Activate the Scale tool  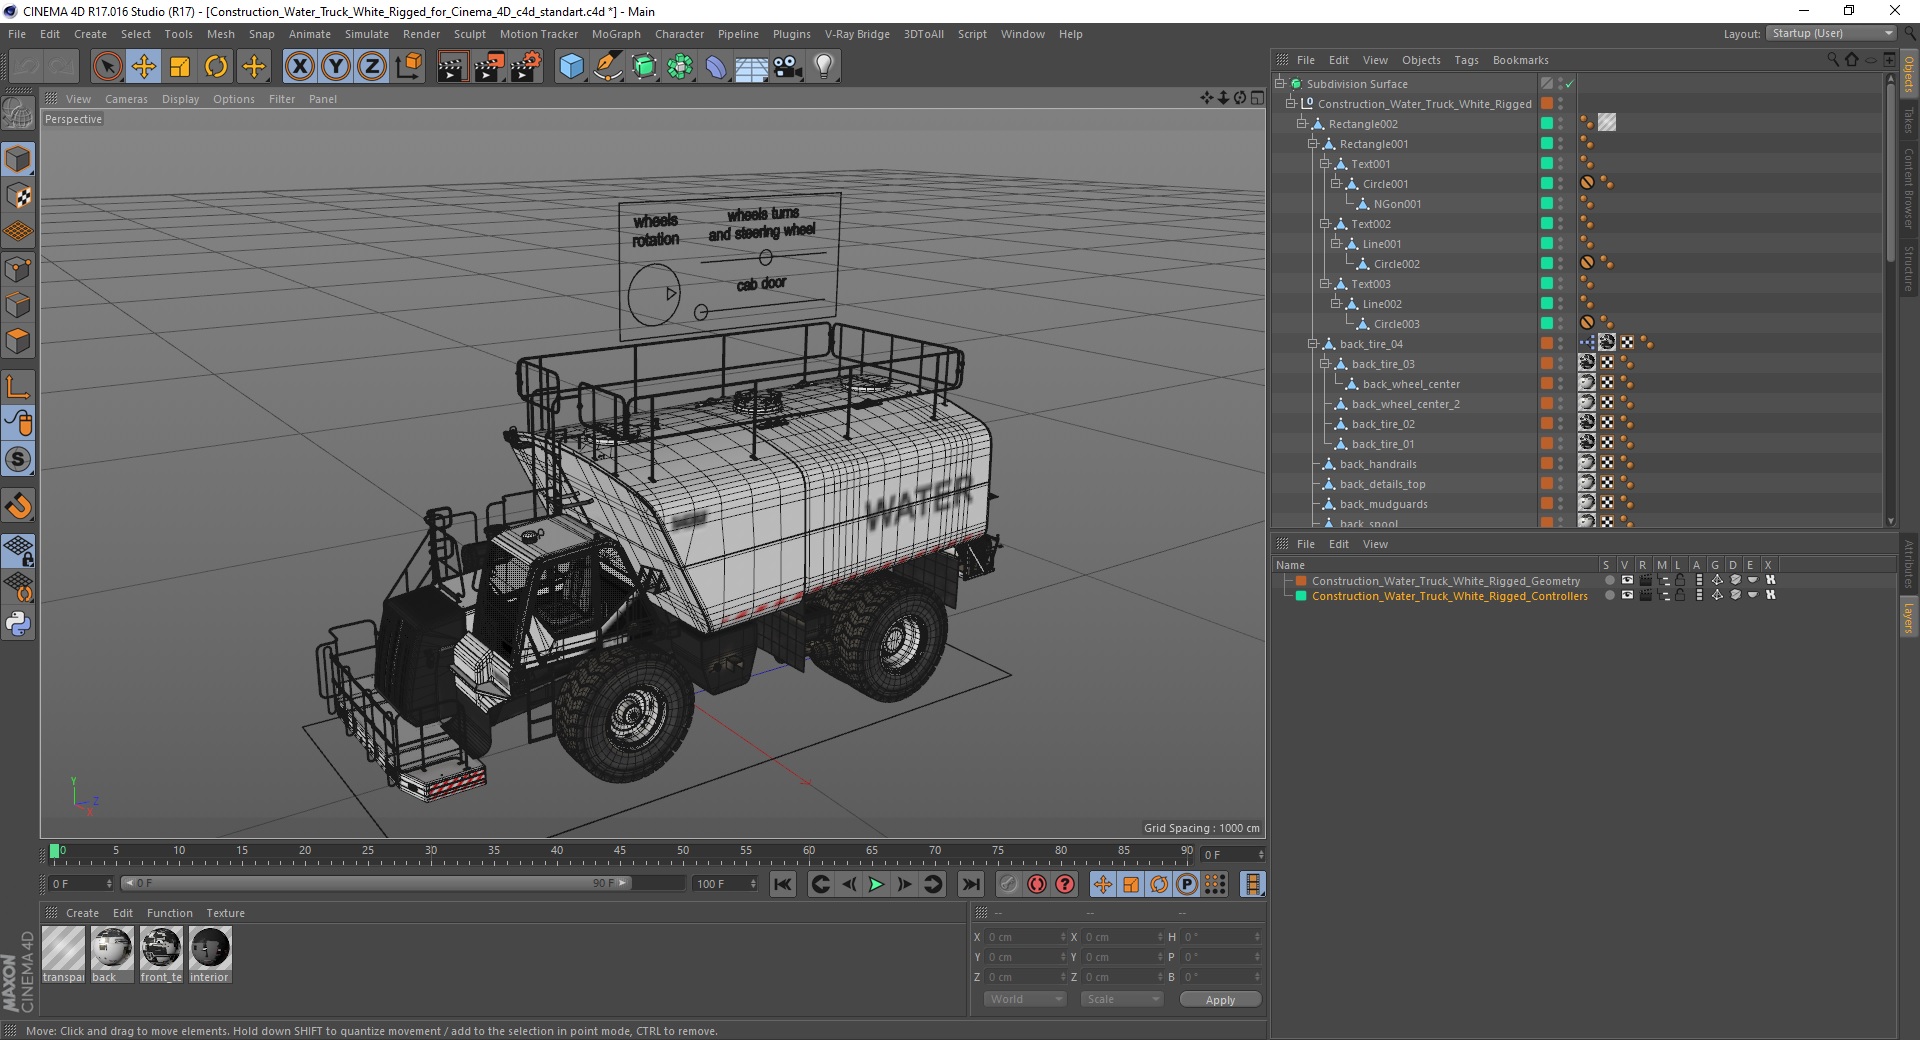(180, 67)
